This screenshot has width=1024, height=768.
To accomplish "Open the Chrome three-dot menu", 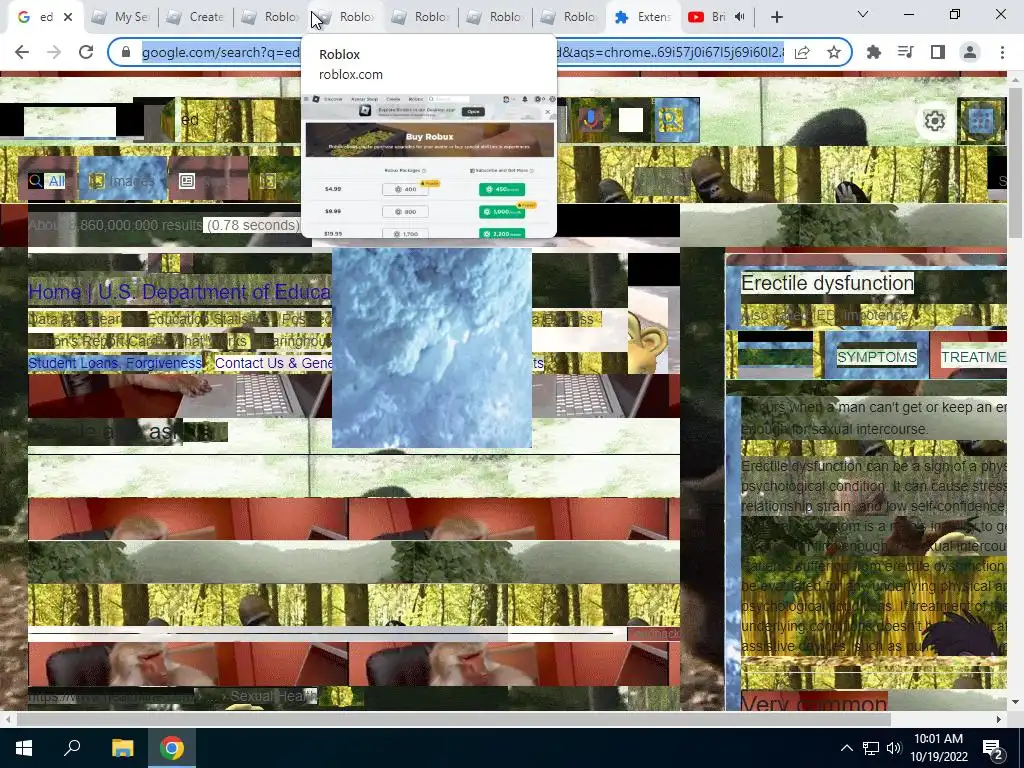I will point(1002,52).
